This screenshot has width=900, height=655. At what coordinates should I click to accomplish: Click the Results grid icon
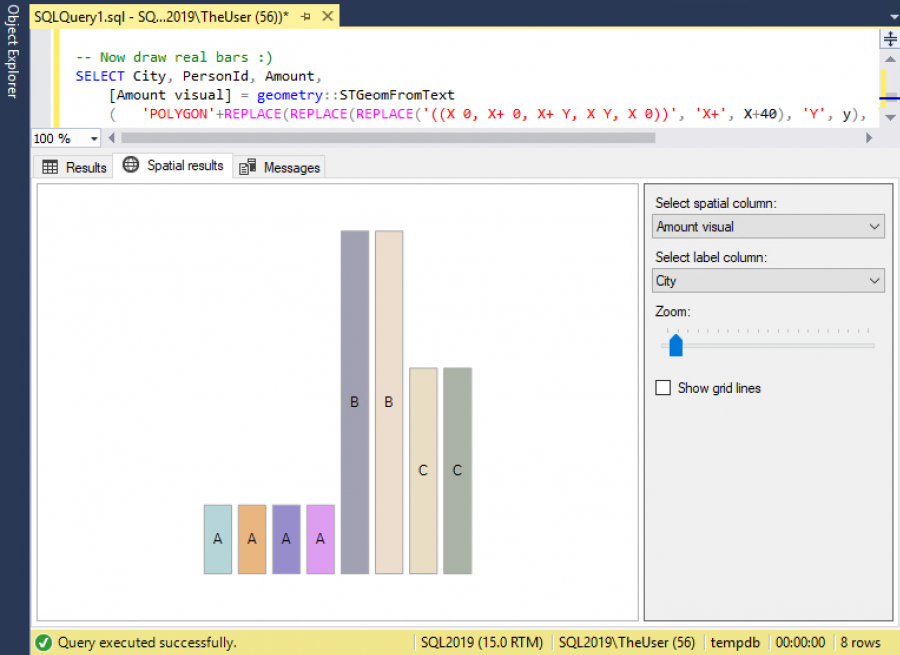click(x=49, y=166)
